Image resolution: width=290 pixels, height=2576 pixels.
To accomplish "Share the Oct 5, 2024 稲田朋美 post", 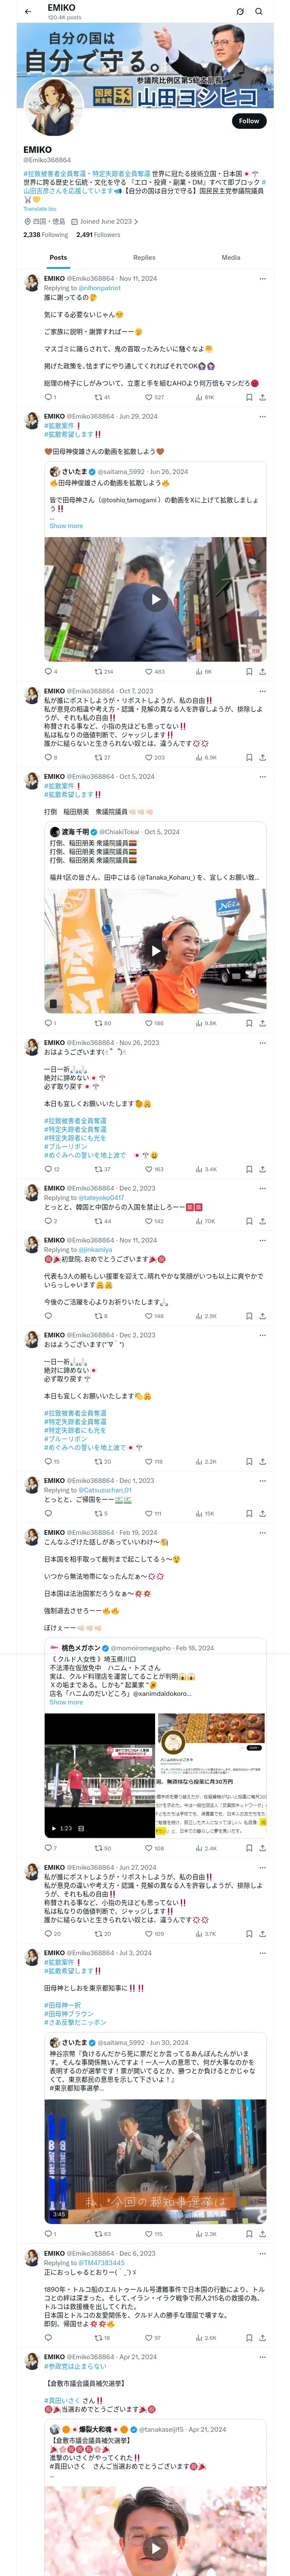I will coord(263,1023).
